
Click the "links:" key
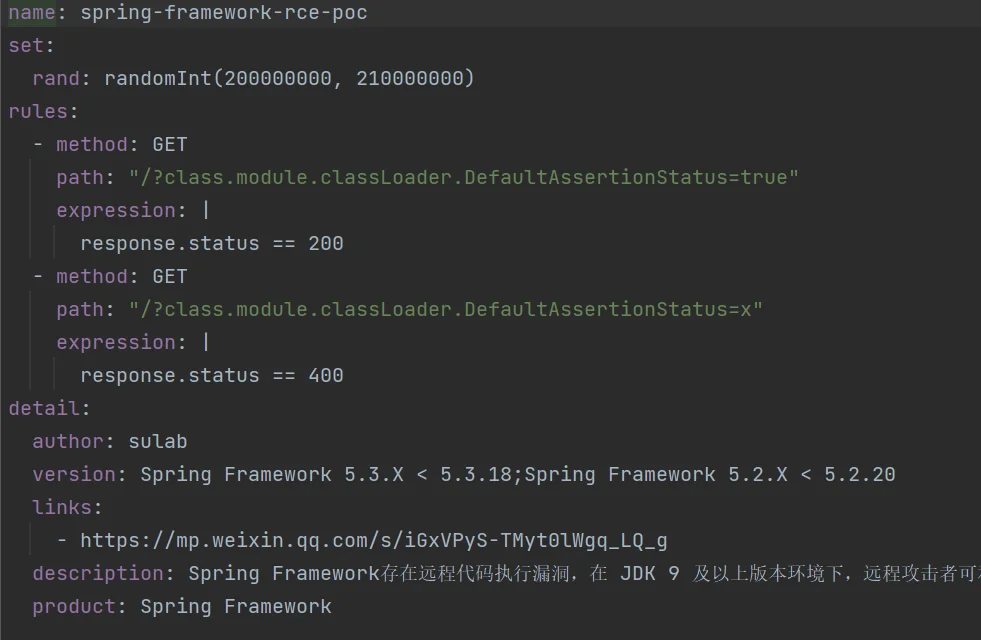tap(68, 507)
